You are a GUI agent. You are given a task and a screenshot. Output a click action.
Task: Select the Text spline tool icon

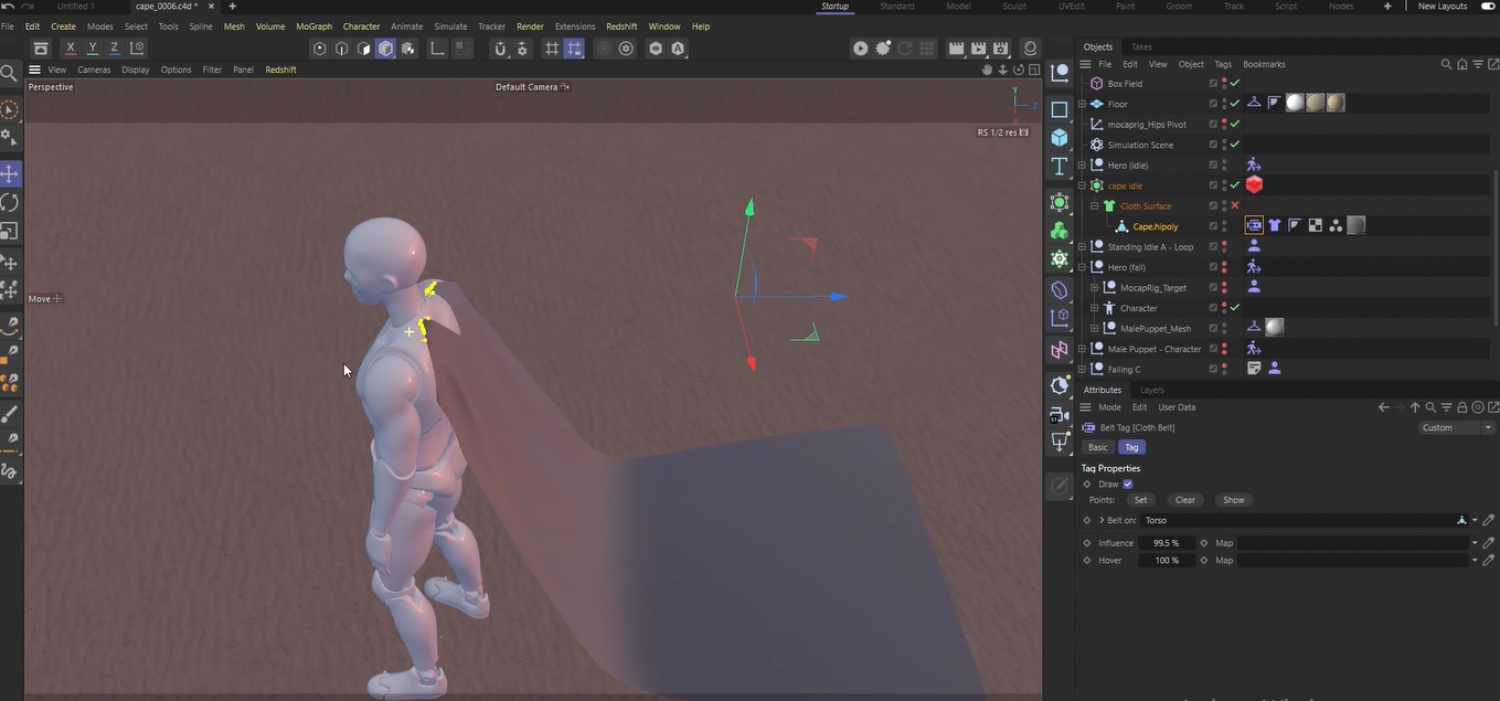pos(1060,166)
